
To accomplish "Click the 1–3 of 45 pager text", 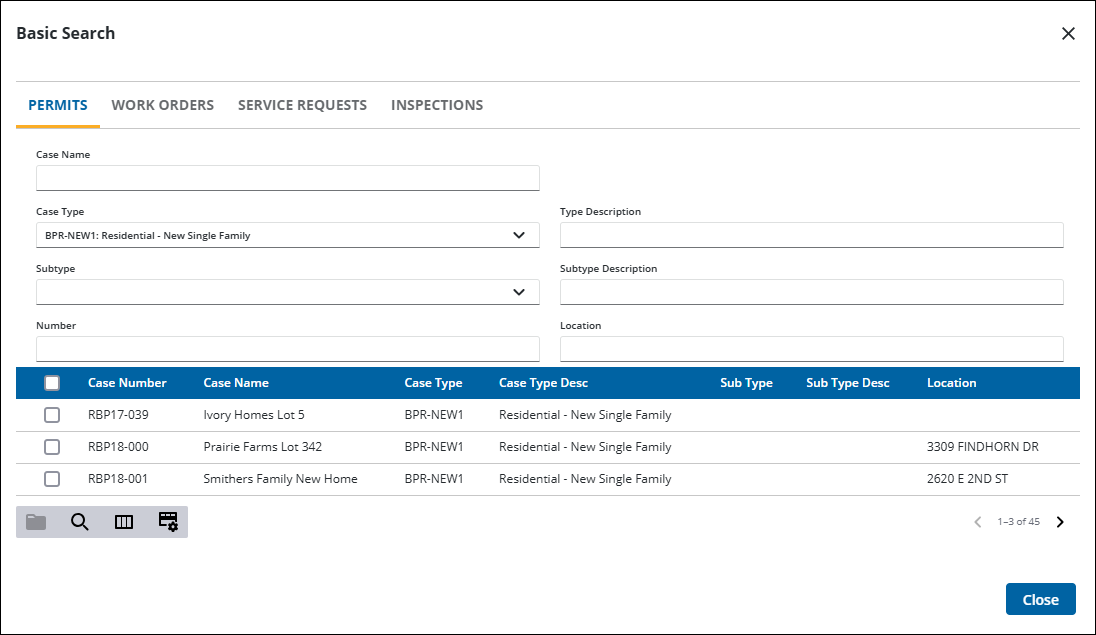I will click(1018, 522).
